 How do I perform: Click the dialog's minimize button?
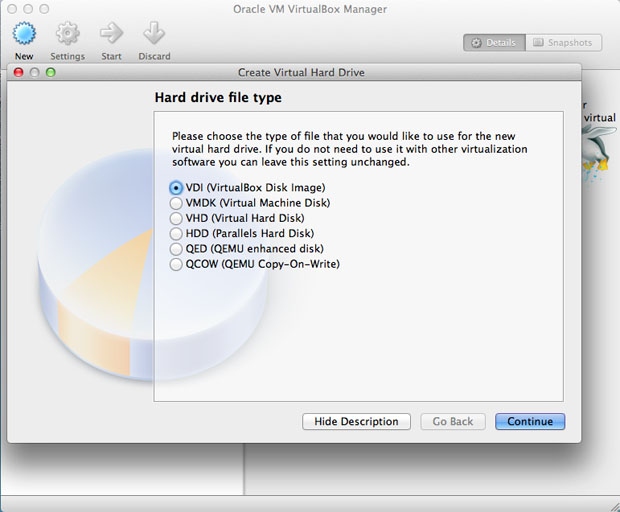click(34, 72)
